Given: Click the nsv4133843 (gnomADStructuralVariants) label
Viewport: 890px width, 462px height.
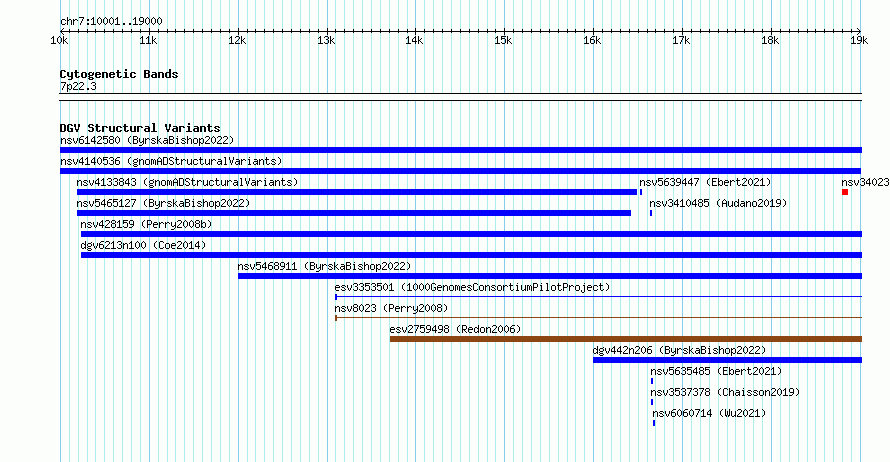Looking at the screenshot, I should pos(187,182).
